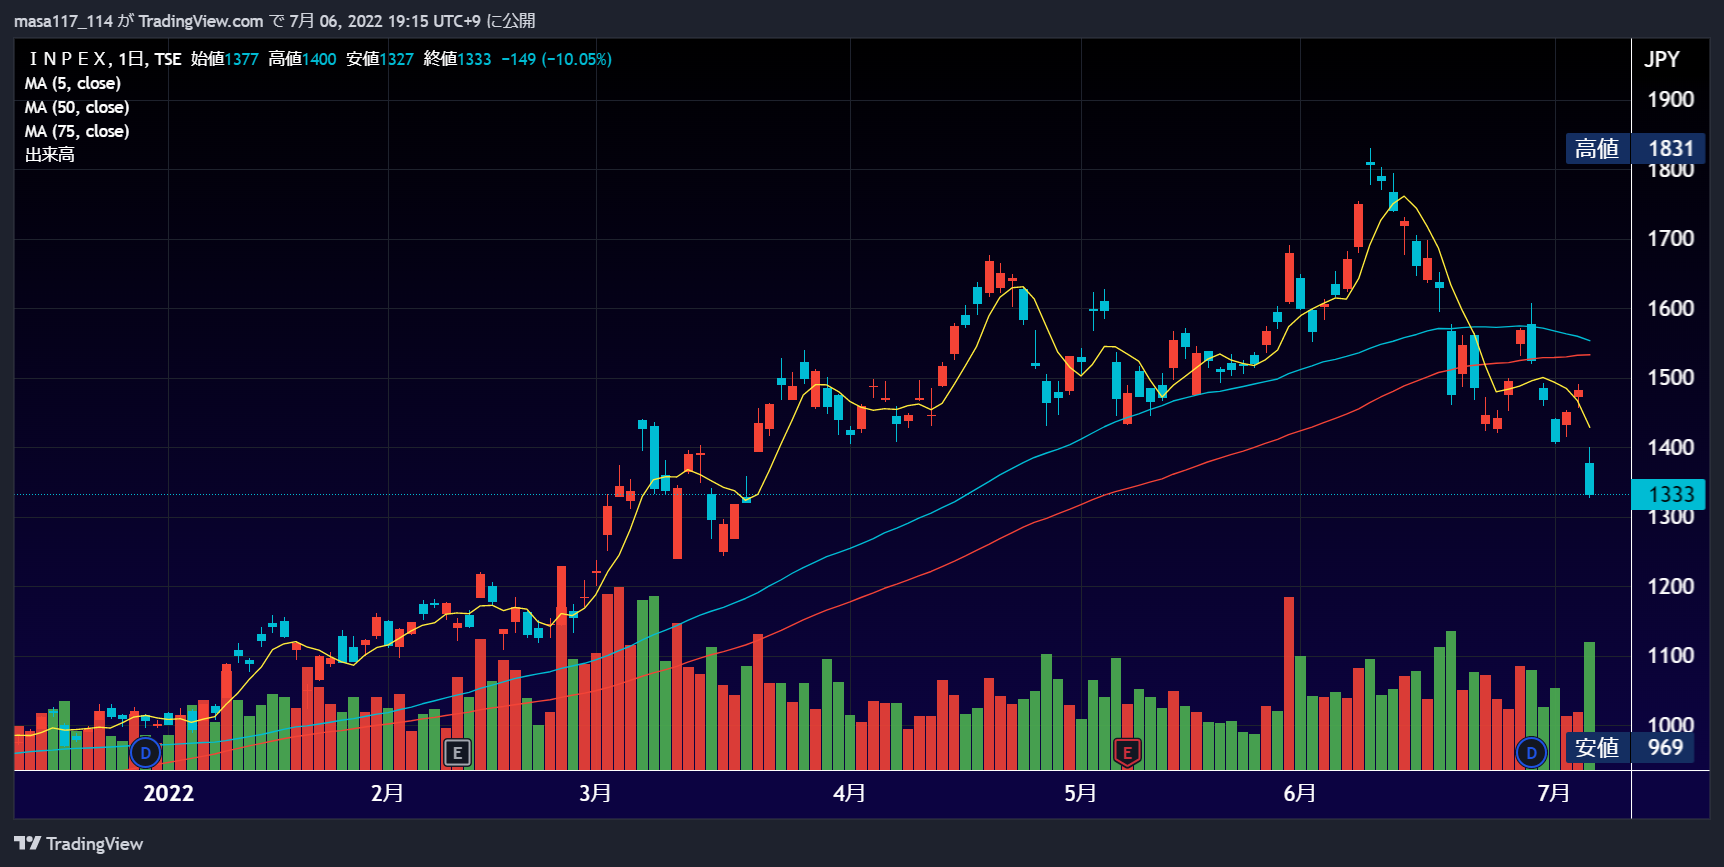Click the −149 (−10.05%) change value
Screen dimensions: 1724x867
click(557, 59)
